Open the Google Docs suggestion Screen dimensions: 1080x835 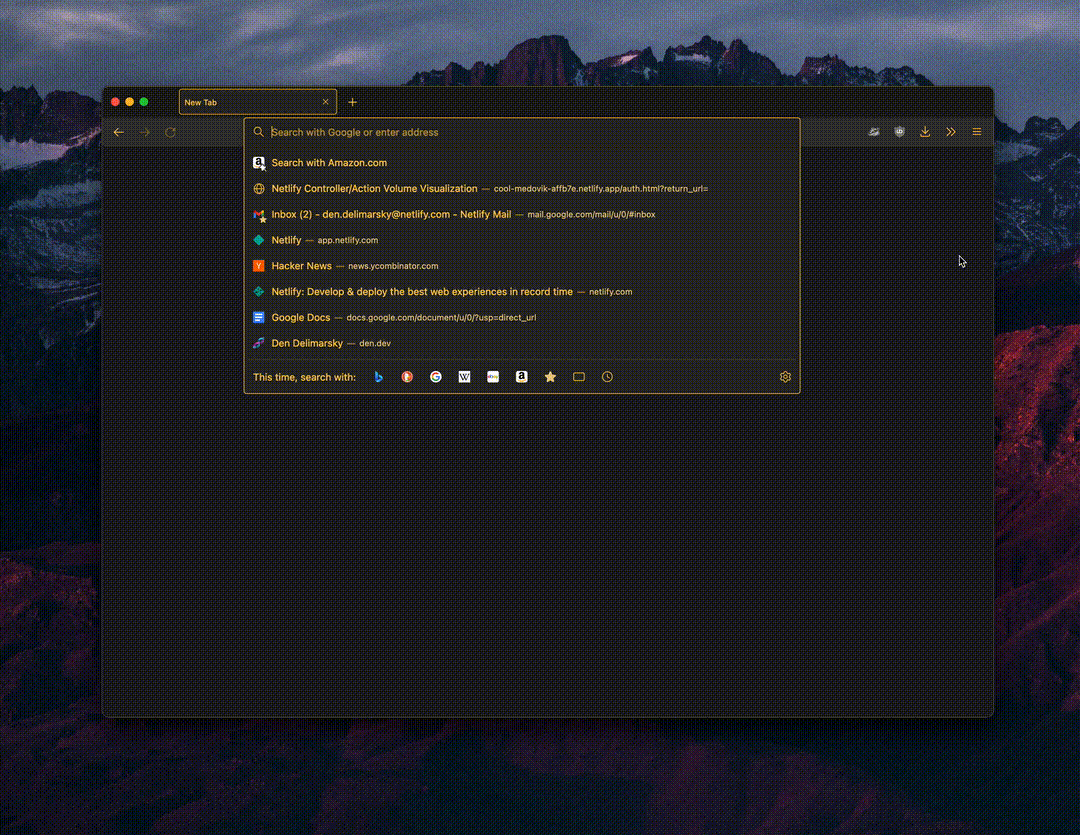tap(521, 318)
